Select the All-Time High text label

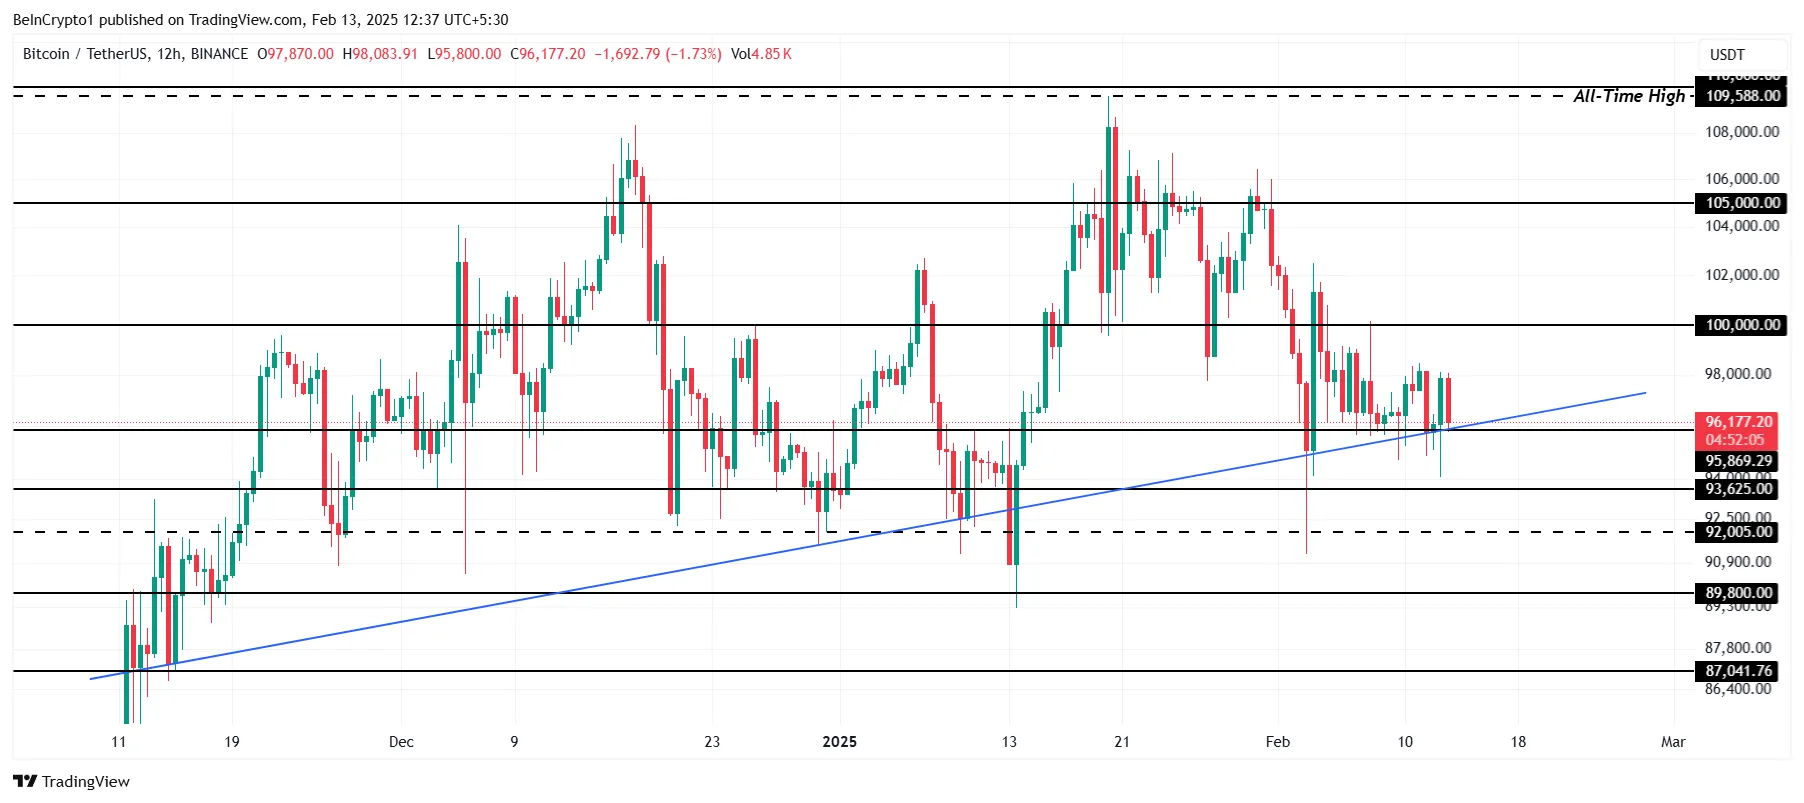tap(1628, 96)
